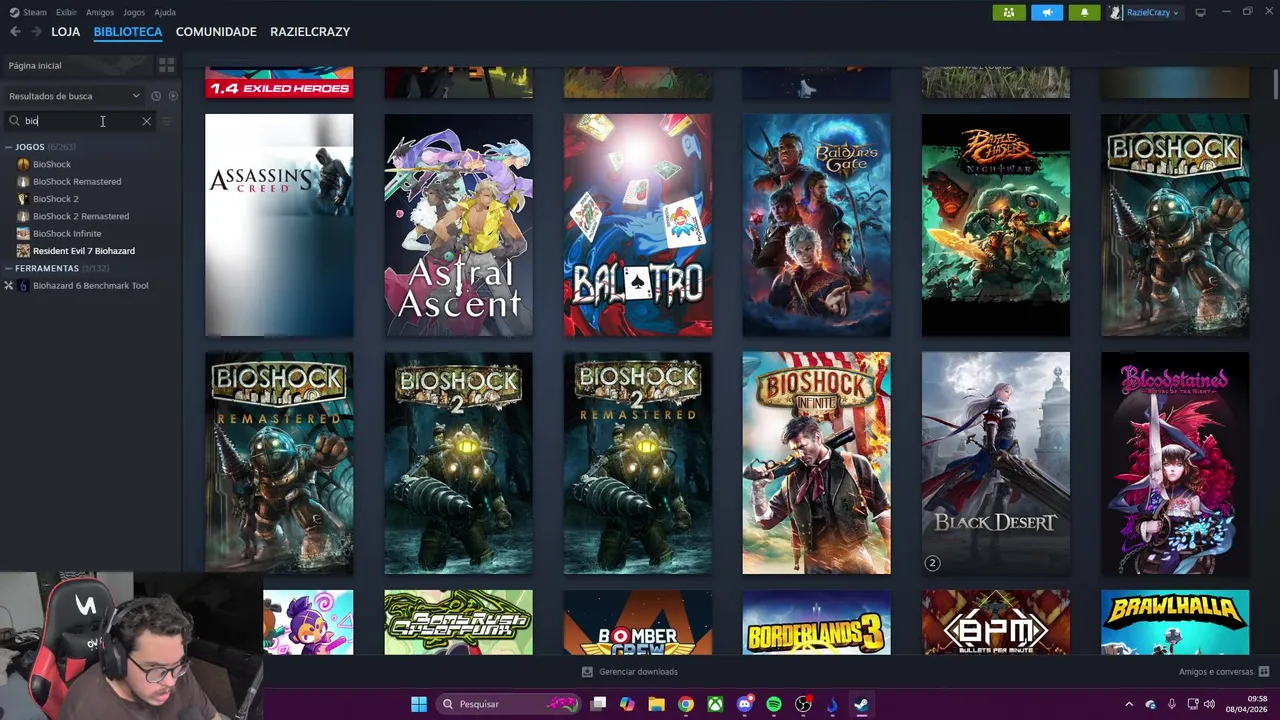1280x720 pixels.
Task: Open the Baldur's Gate cover
Action: 816,225
